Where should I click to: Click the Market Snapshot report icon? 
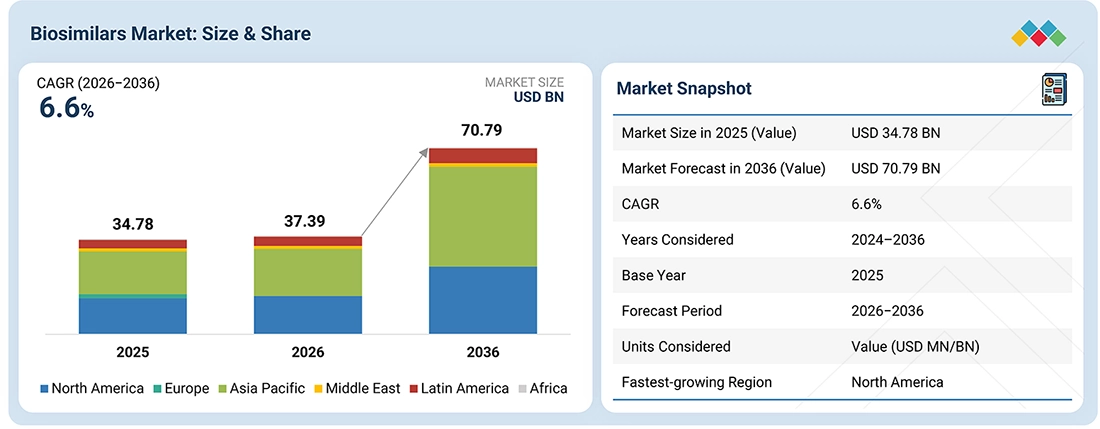point(1054,90)
